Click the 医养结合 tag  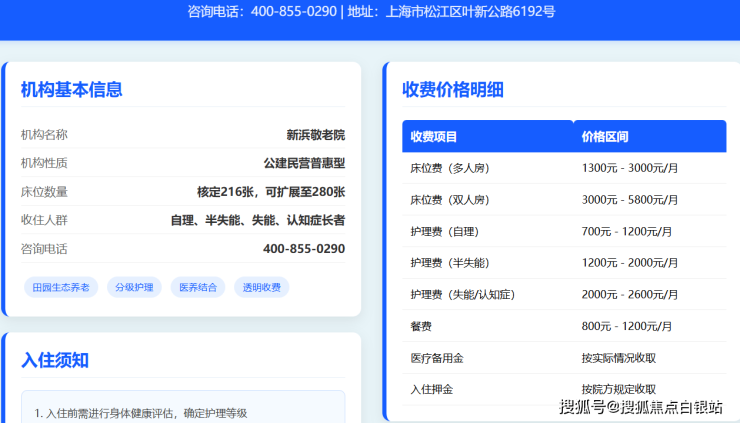[x=198, y=287]
